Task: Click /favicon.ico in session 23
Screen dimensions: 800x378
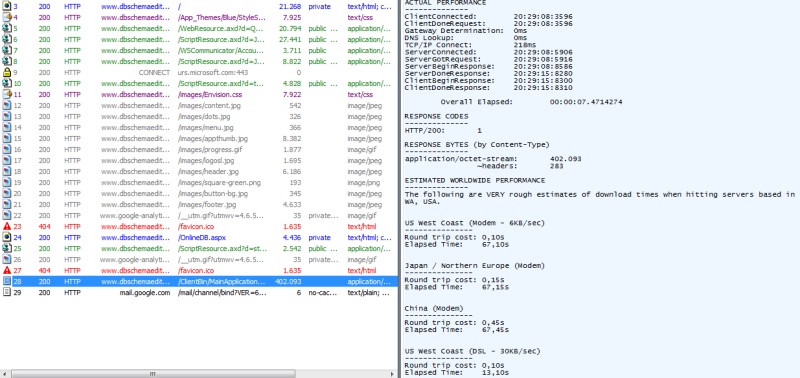Action: 196,226
